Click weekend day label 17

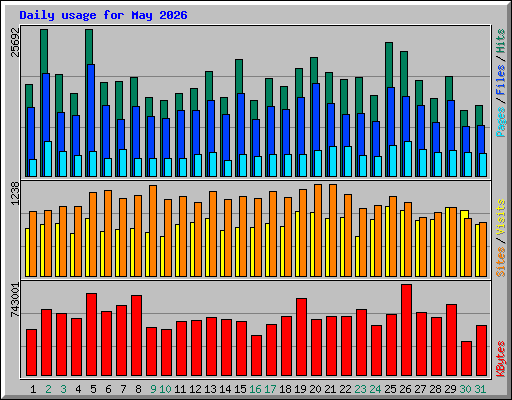click(x=270, y=389)
